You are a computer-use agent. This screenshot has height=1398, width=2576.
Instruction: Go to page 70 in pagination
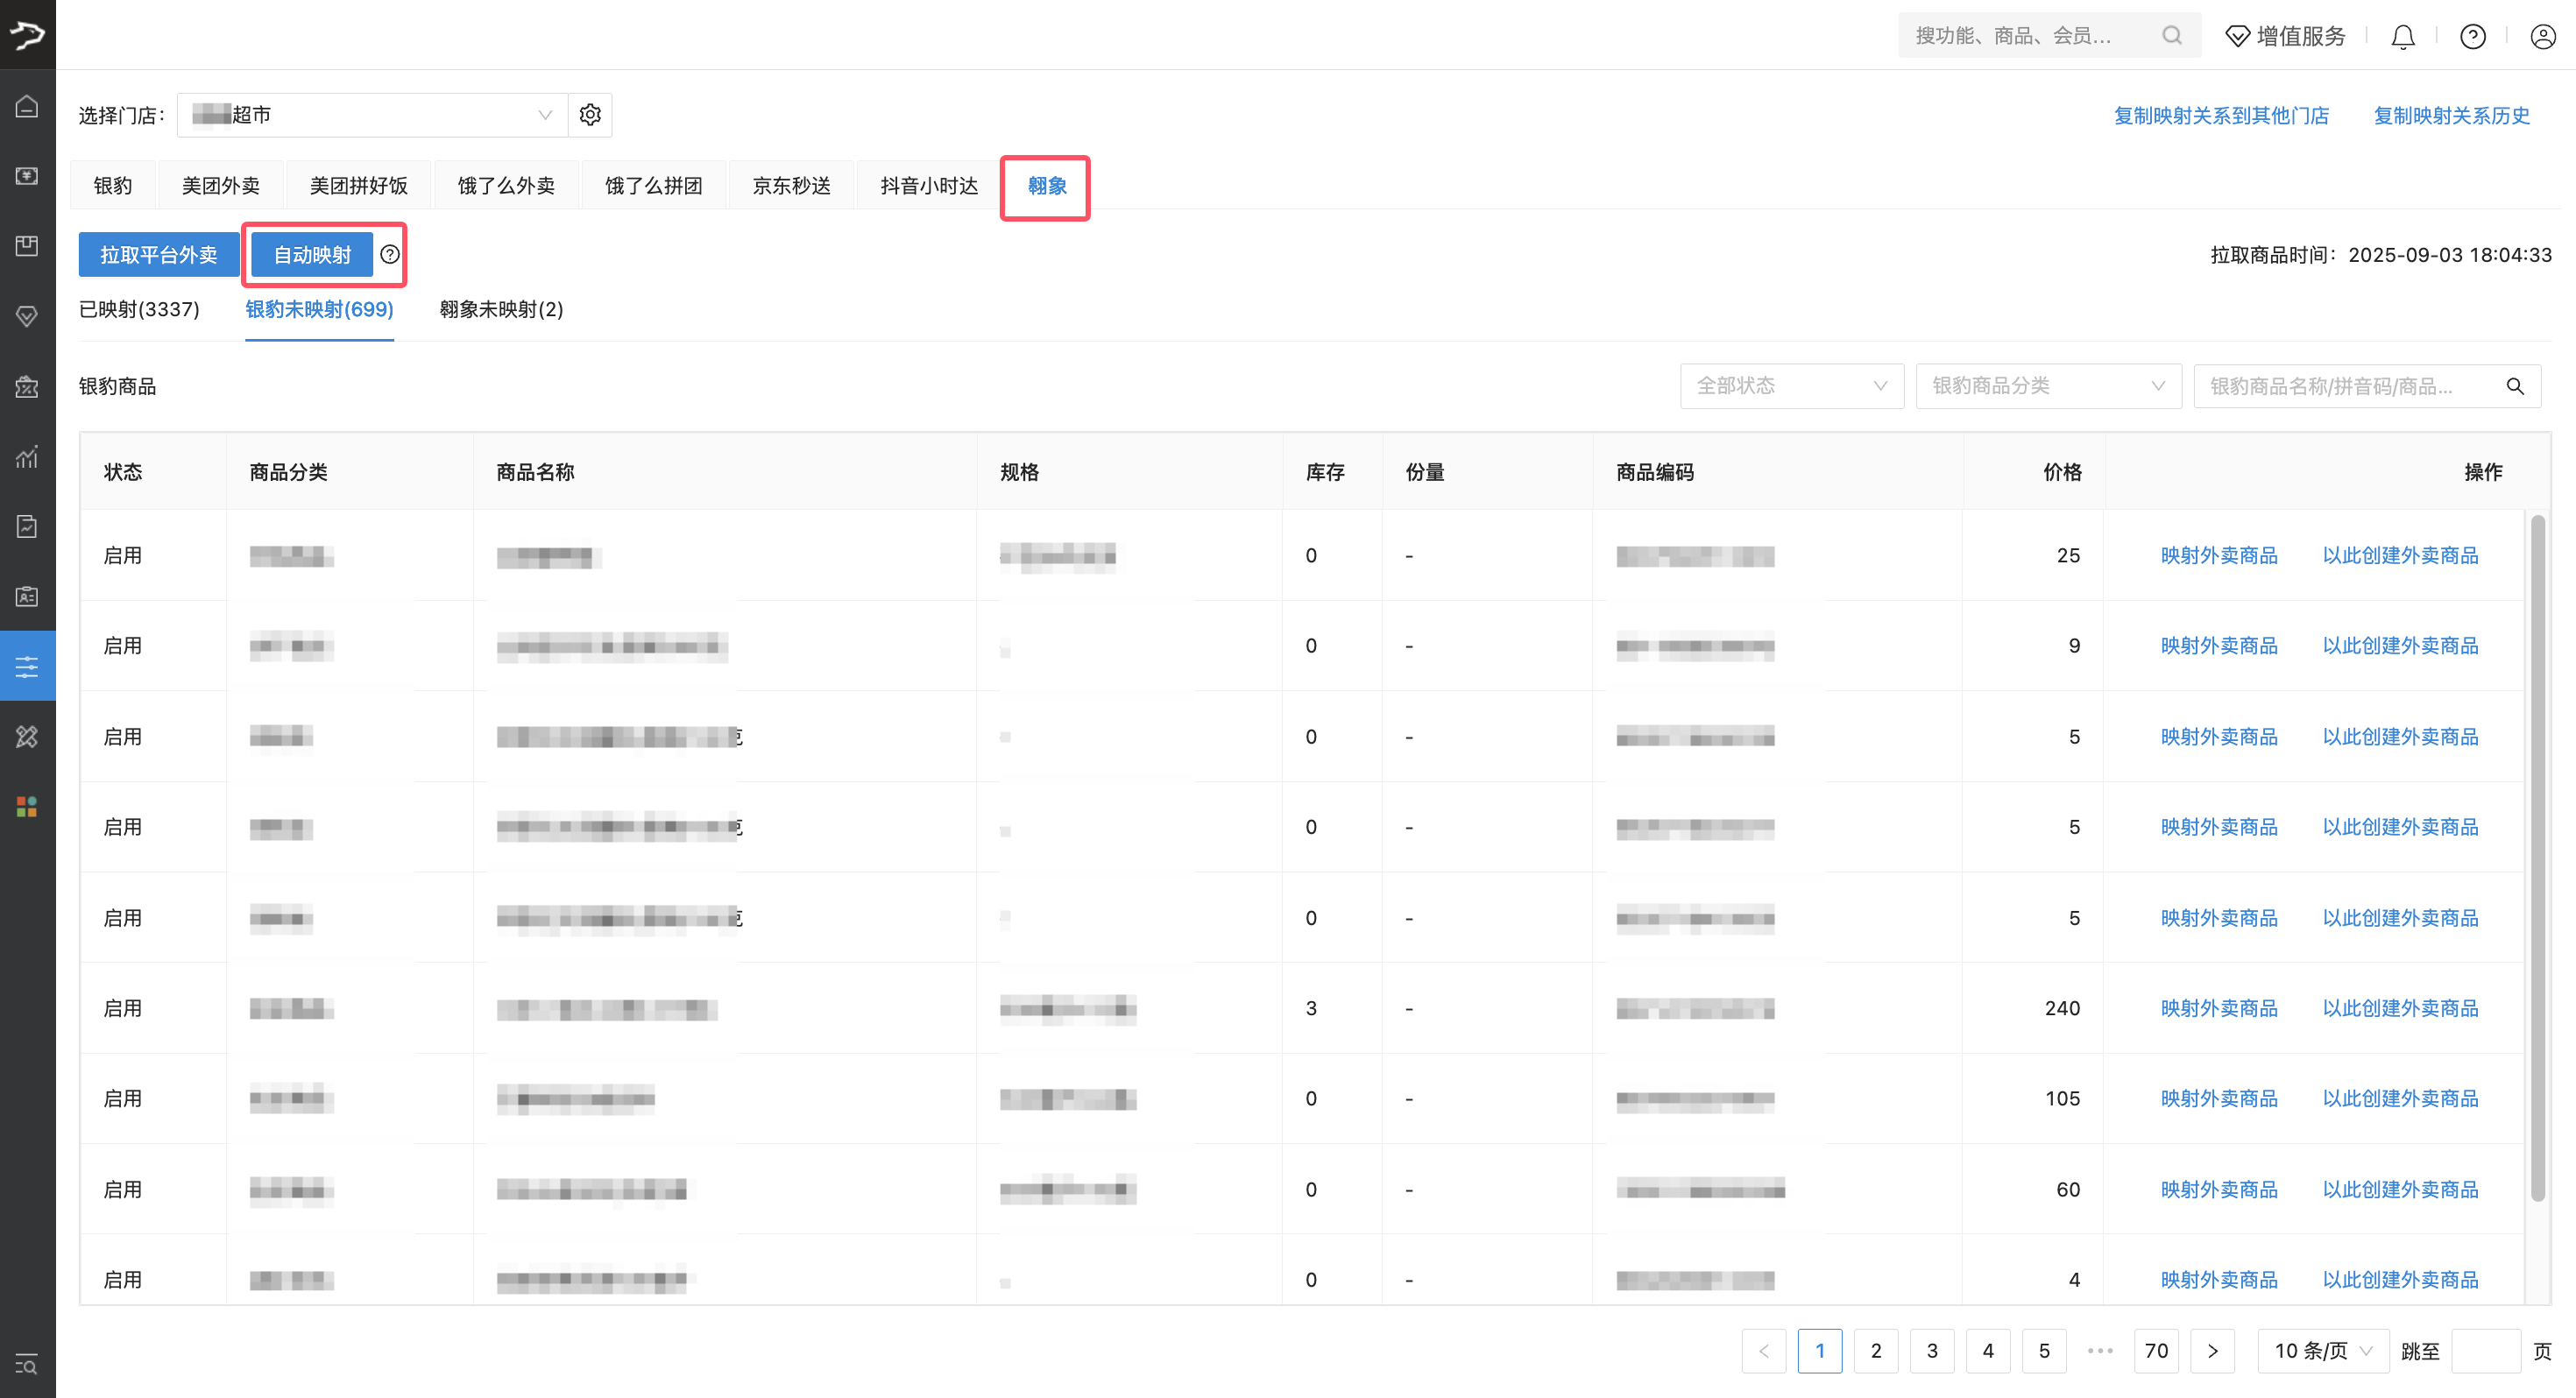(2155, 1351)
